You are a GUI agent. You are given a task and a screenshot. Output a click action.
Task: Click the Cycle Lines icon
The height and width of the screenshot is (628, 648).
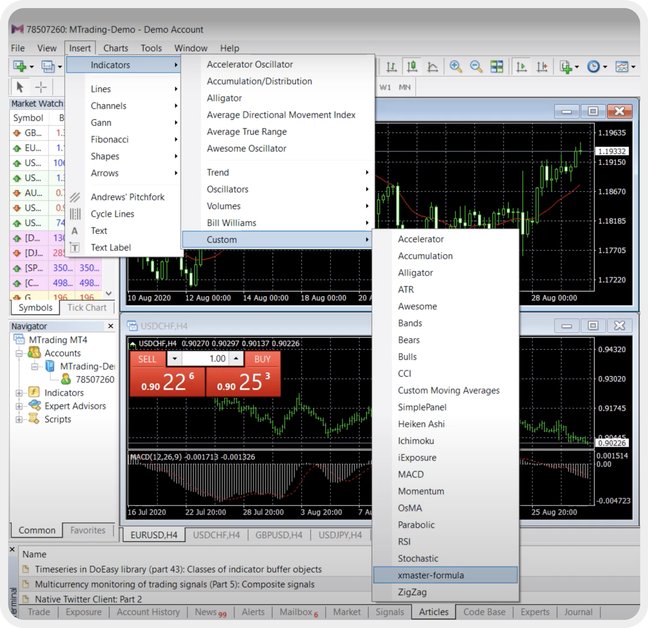tap(75, 214)
